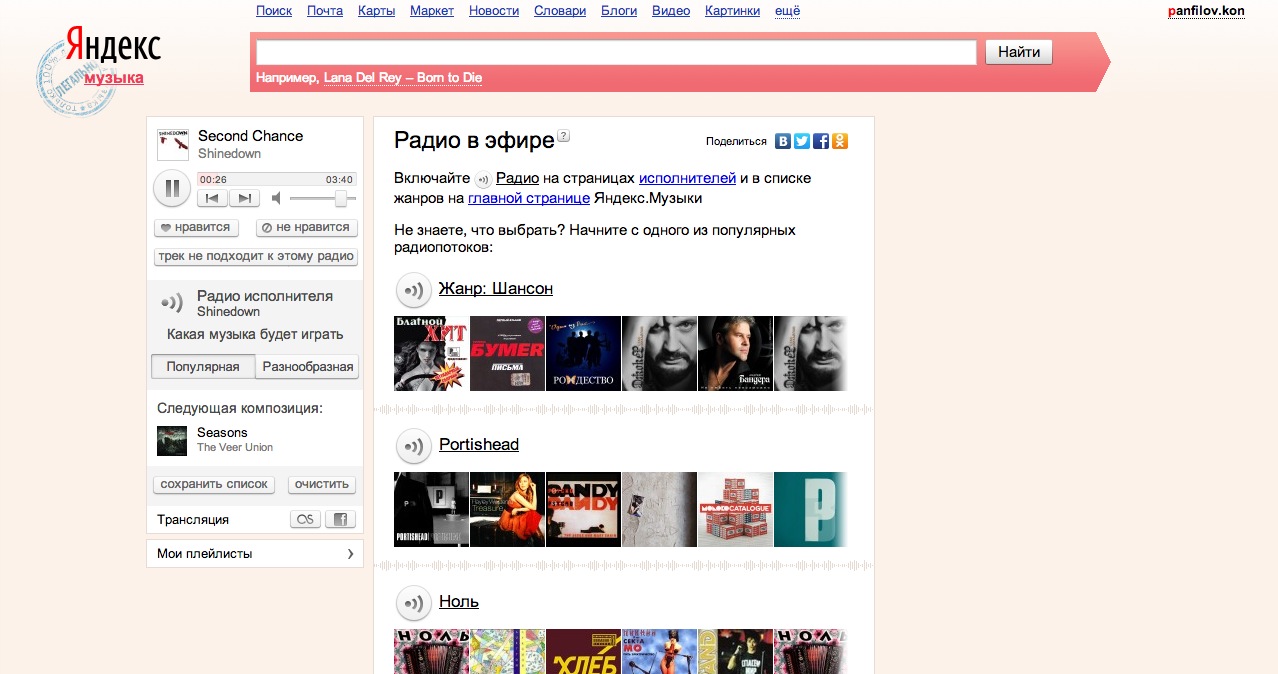Click the Радио link in the description
This screenshot has height=674, width=1278.
pos(517,178)
